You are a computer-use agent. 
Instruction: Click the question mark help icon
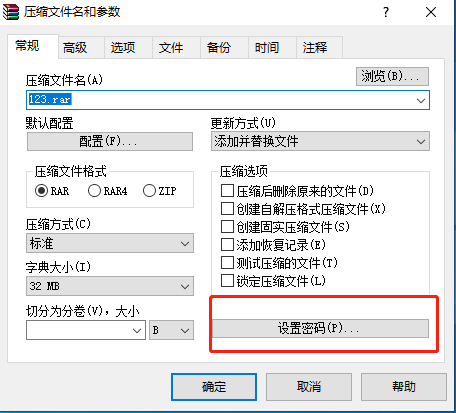coord(386,13)
